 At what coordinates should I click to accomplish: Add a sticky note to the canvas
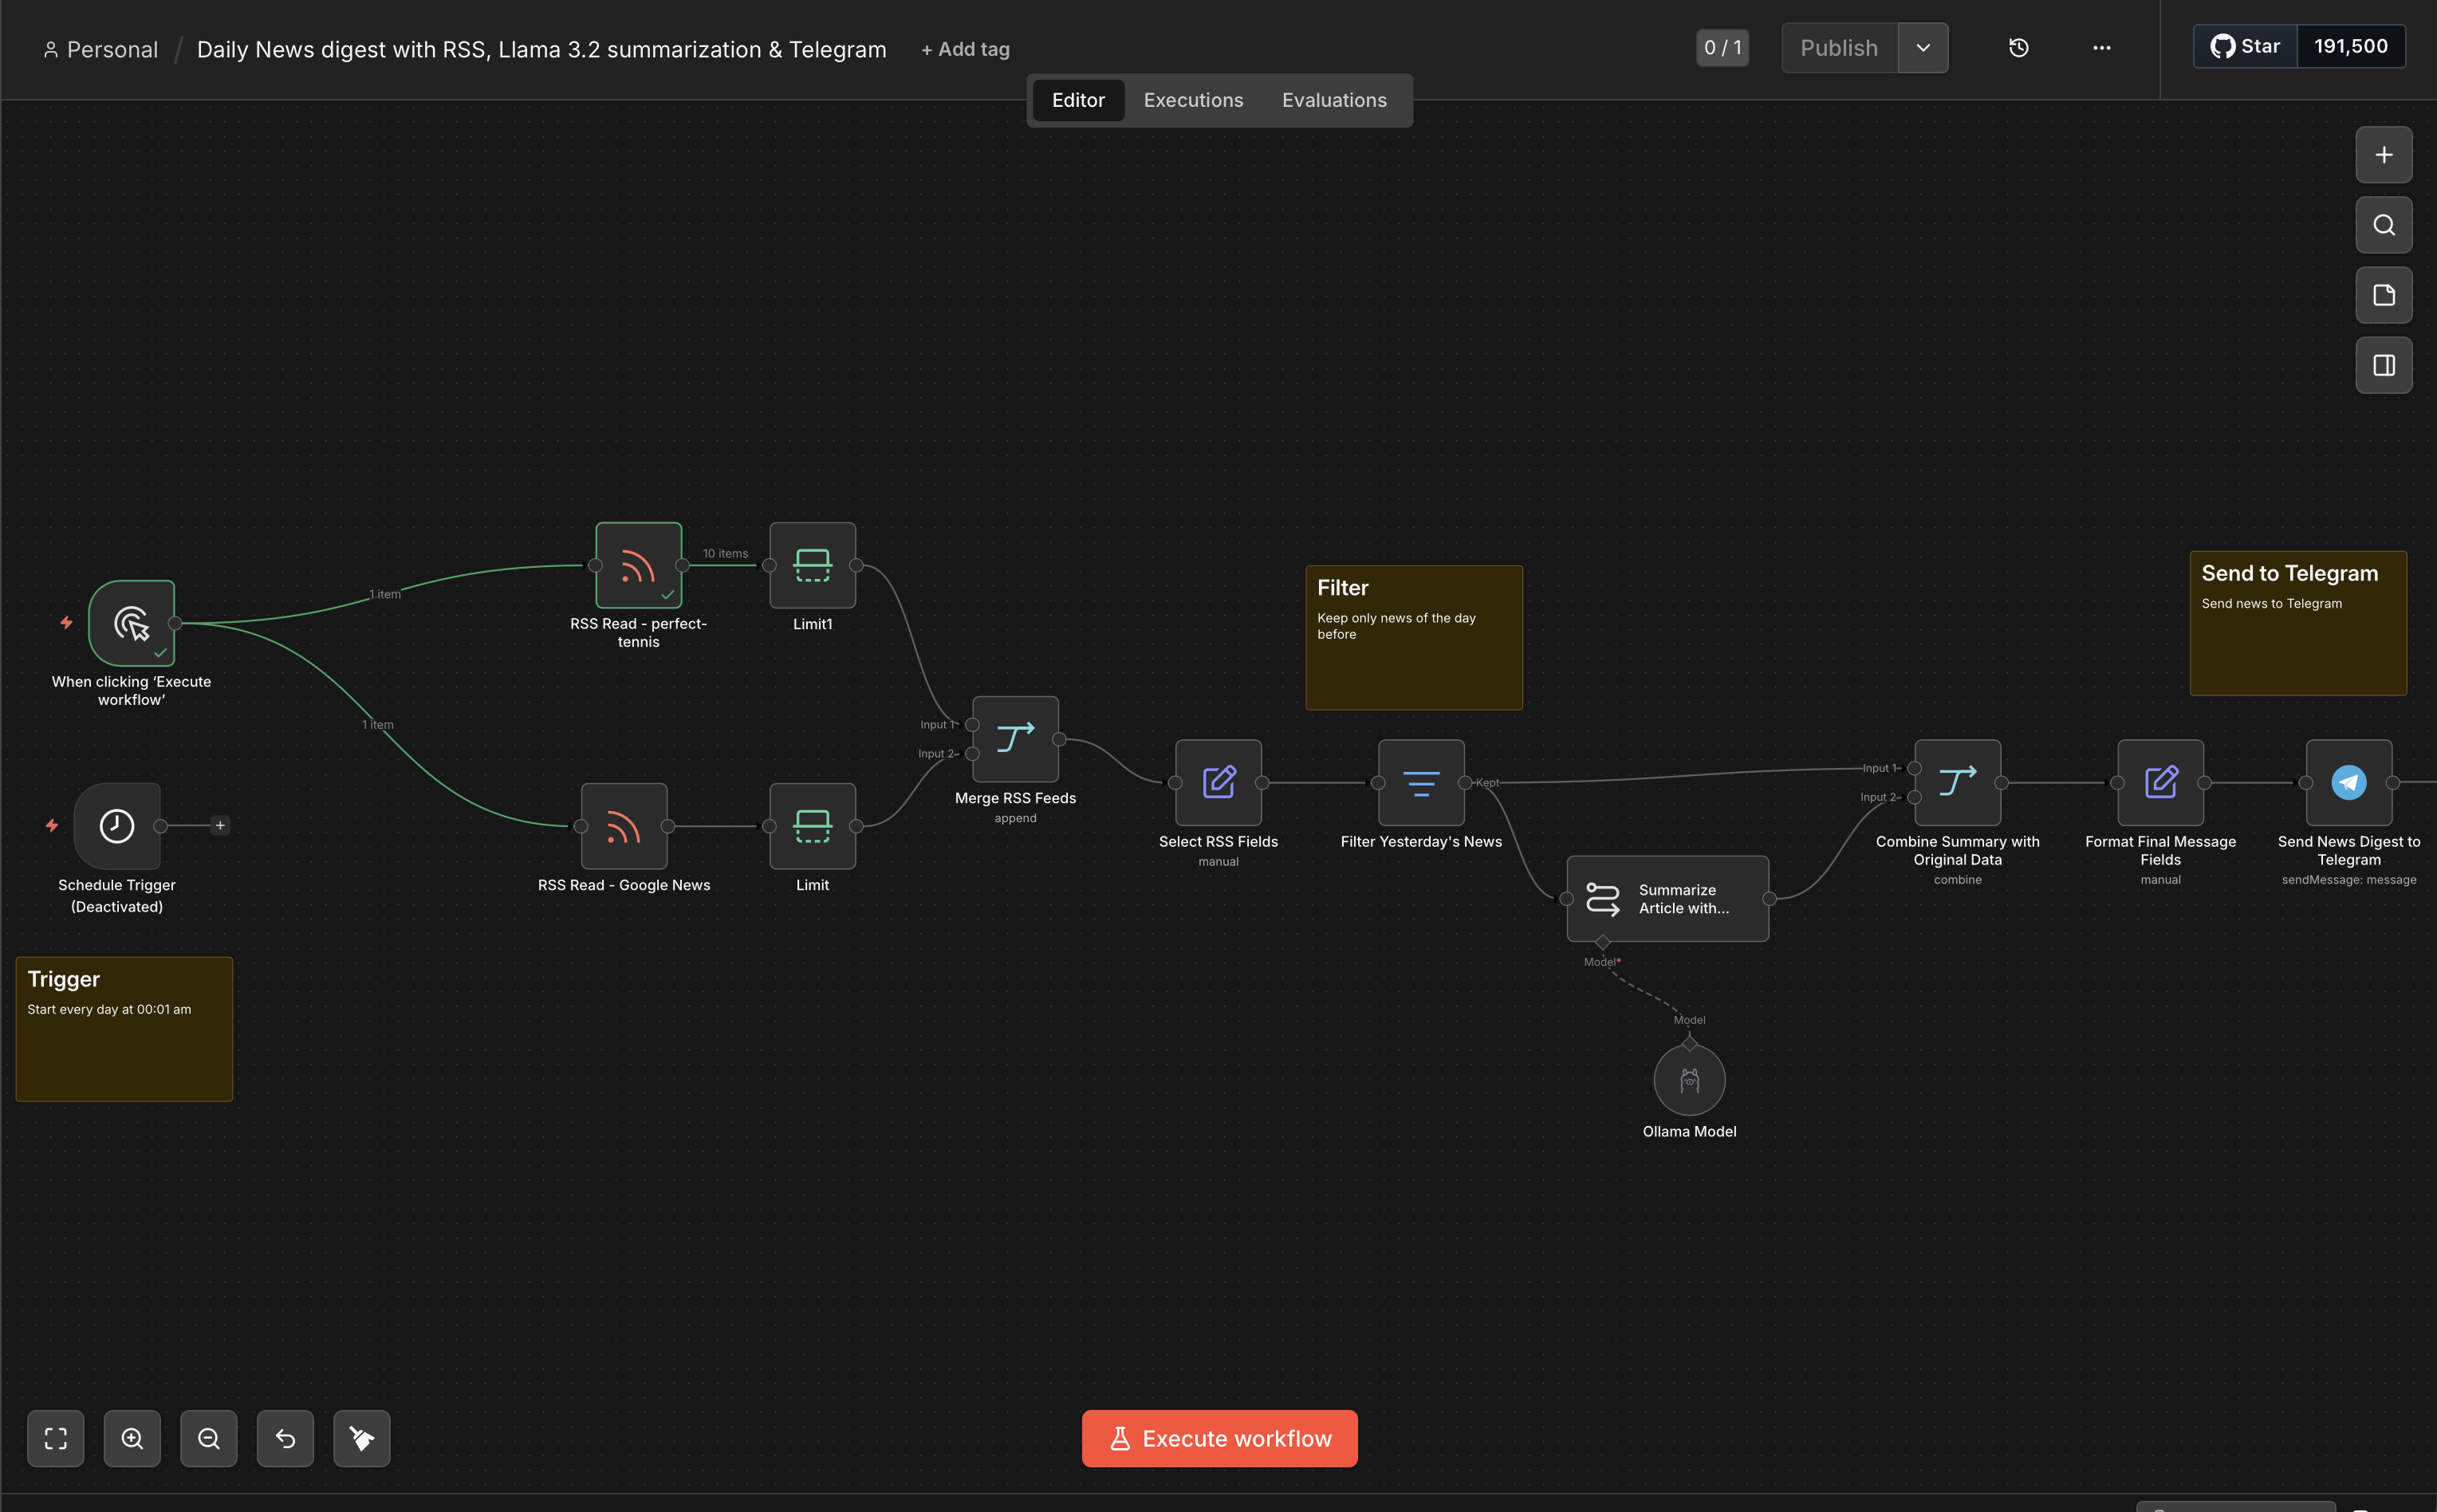[2384, 295]
